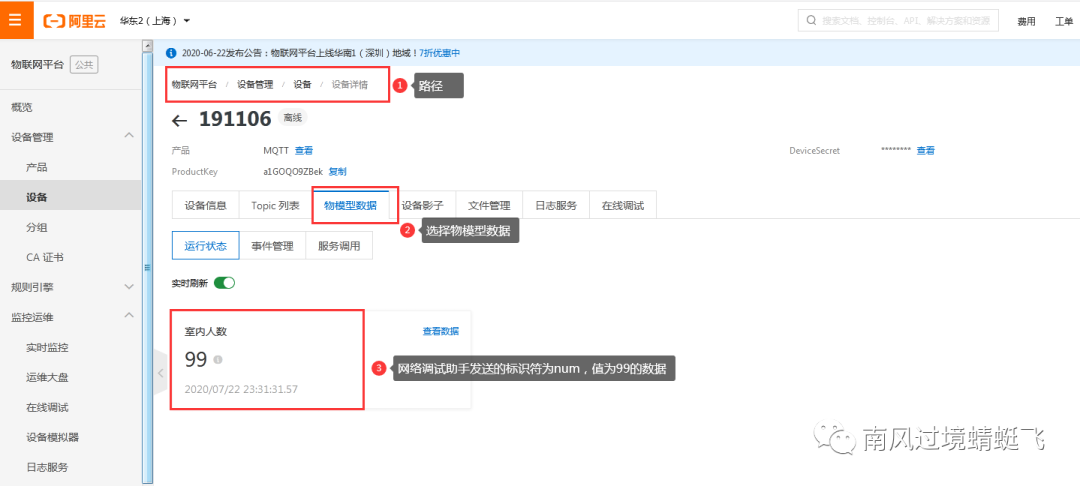Select 服务调用 sub-tab
This screenshot has width=1080, height=486.
339,246
